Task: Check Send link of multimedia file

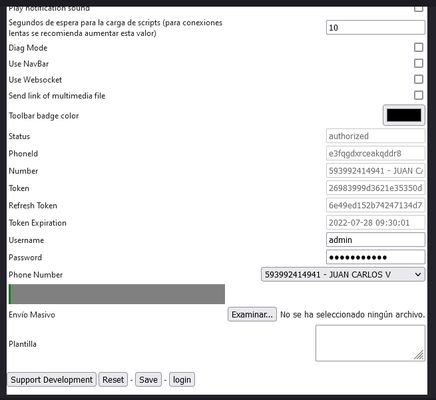Action: tap(418, 95)
